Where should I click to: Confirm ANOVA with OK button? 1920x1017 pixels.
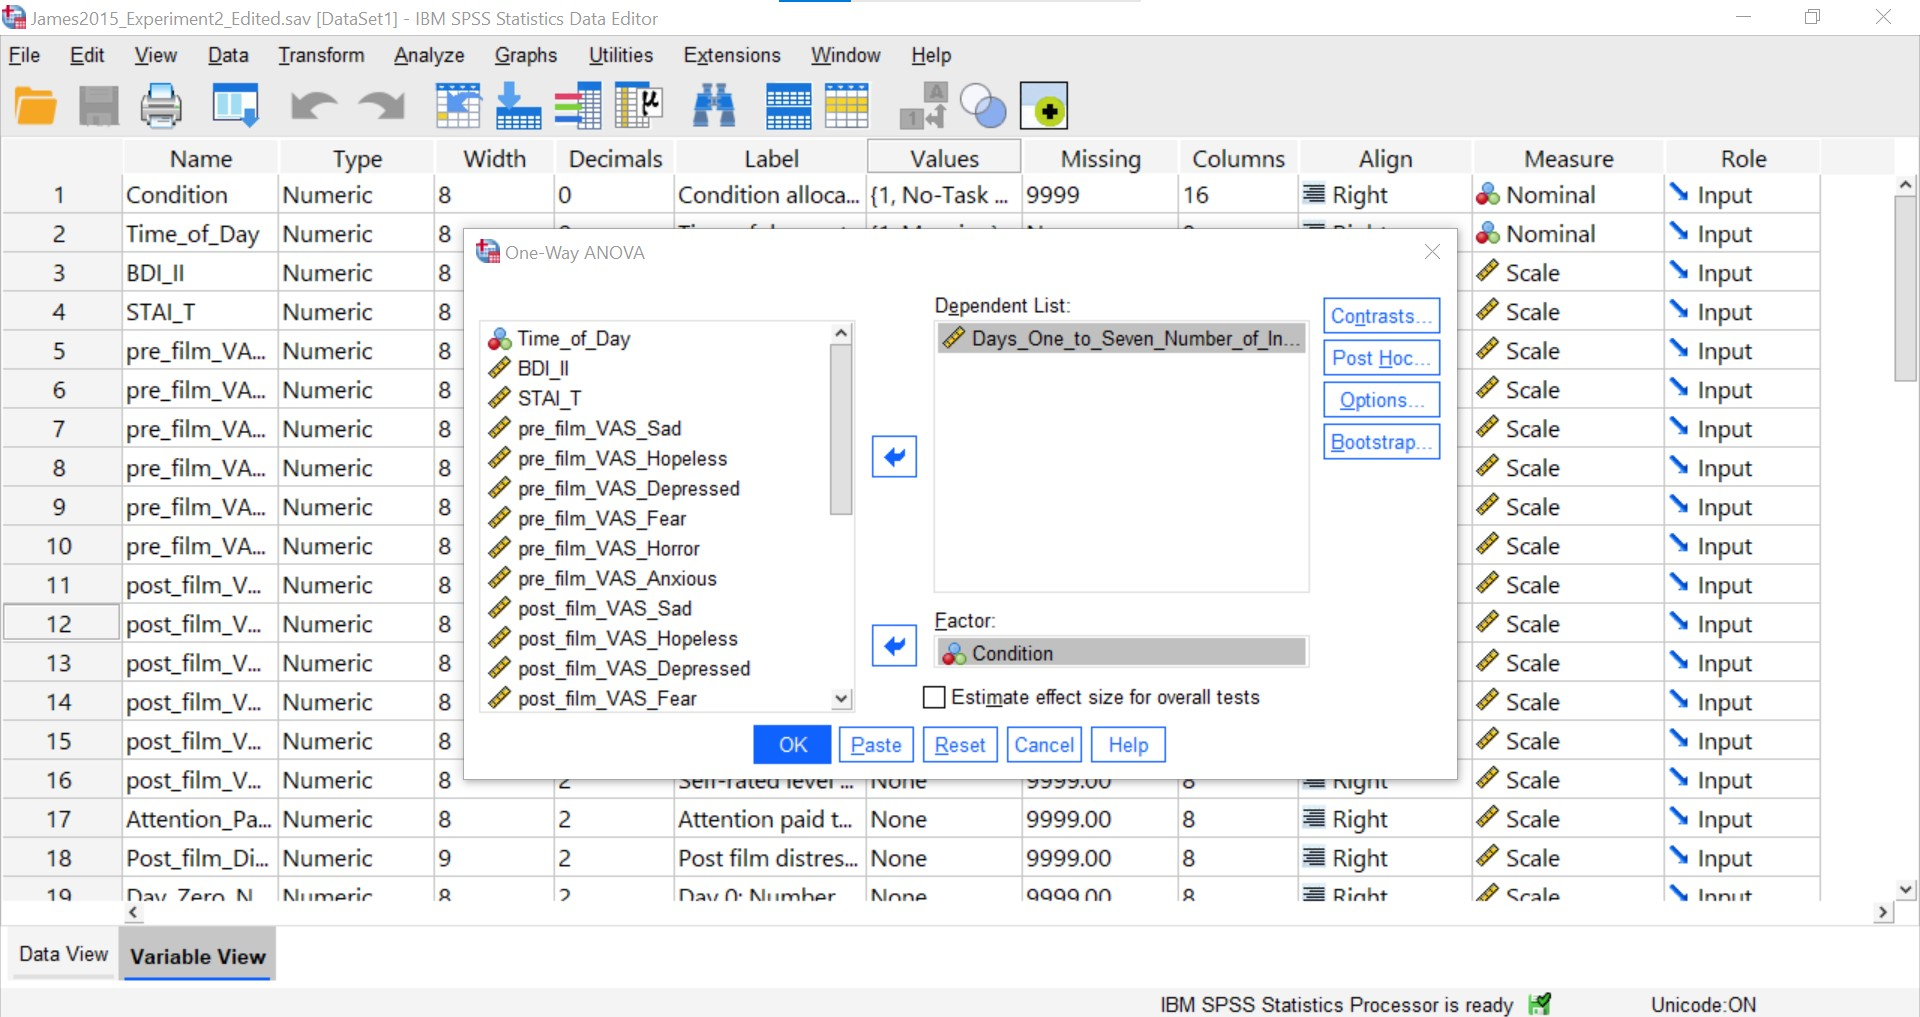(x=792, y=745)
